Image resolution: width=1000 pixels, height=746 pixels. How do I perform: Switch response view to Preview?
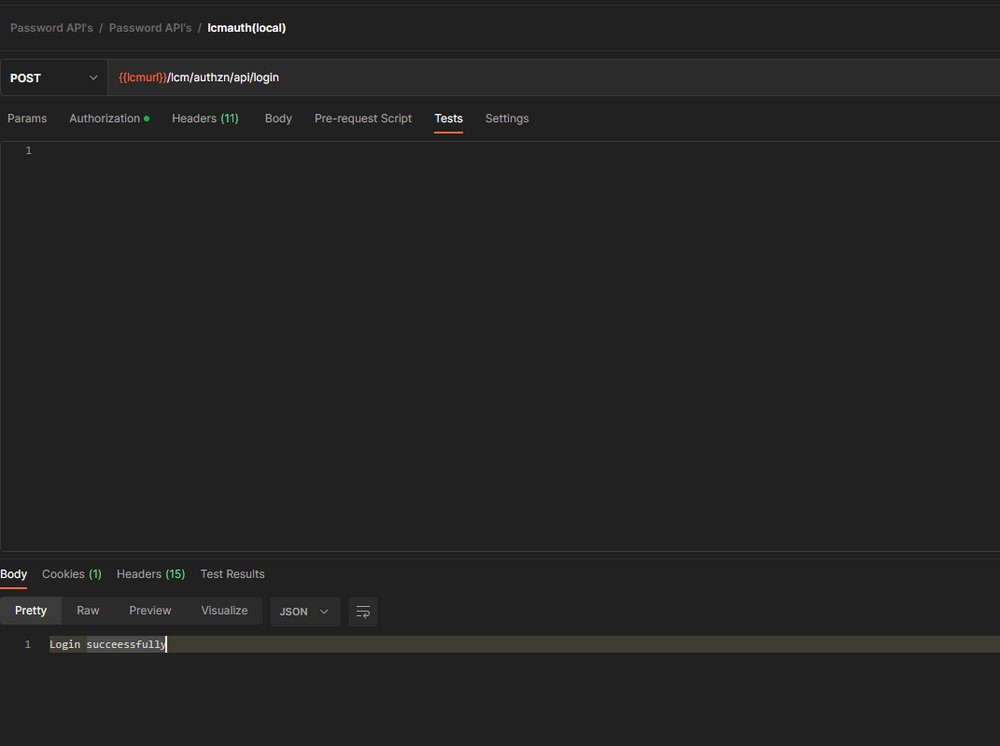coord(150,611)
